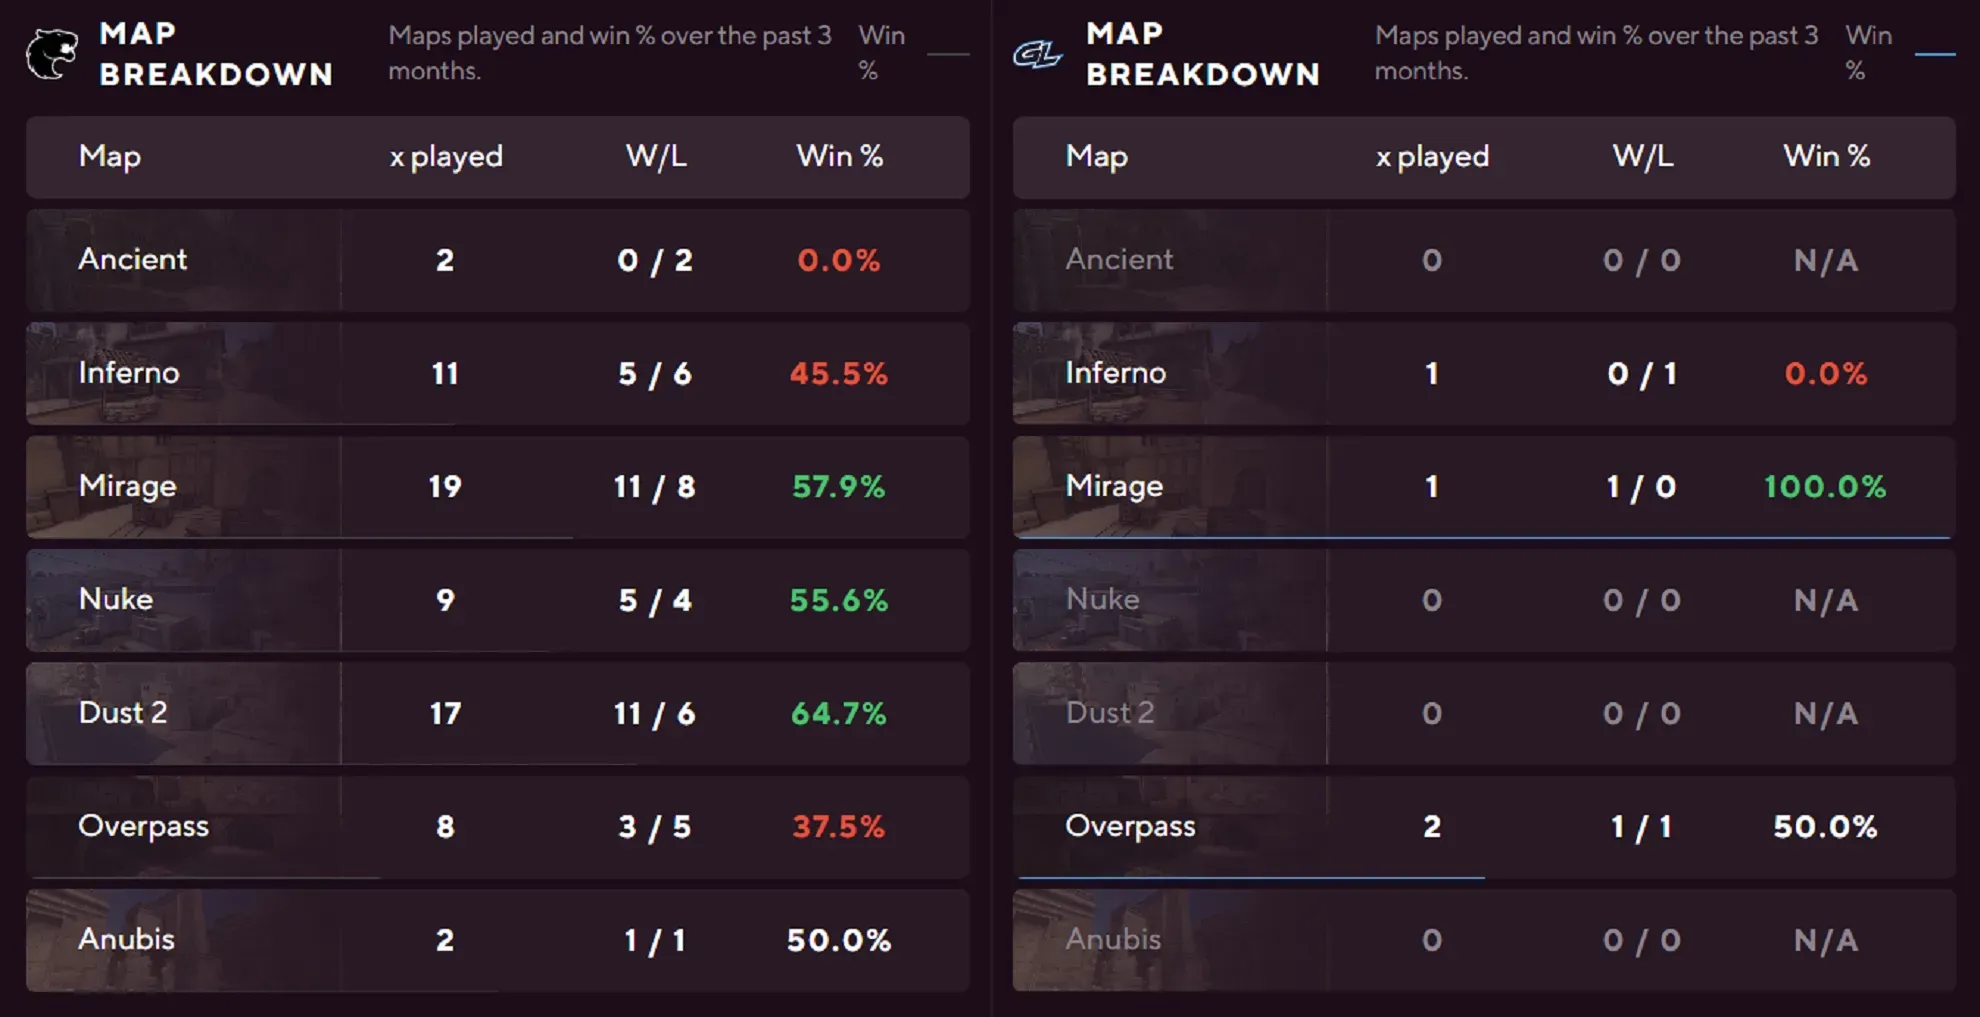Select Anubis row with 1 / 1 record
The width and height of the screenshot is (1980, 1017).
[x=497, y=940]
